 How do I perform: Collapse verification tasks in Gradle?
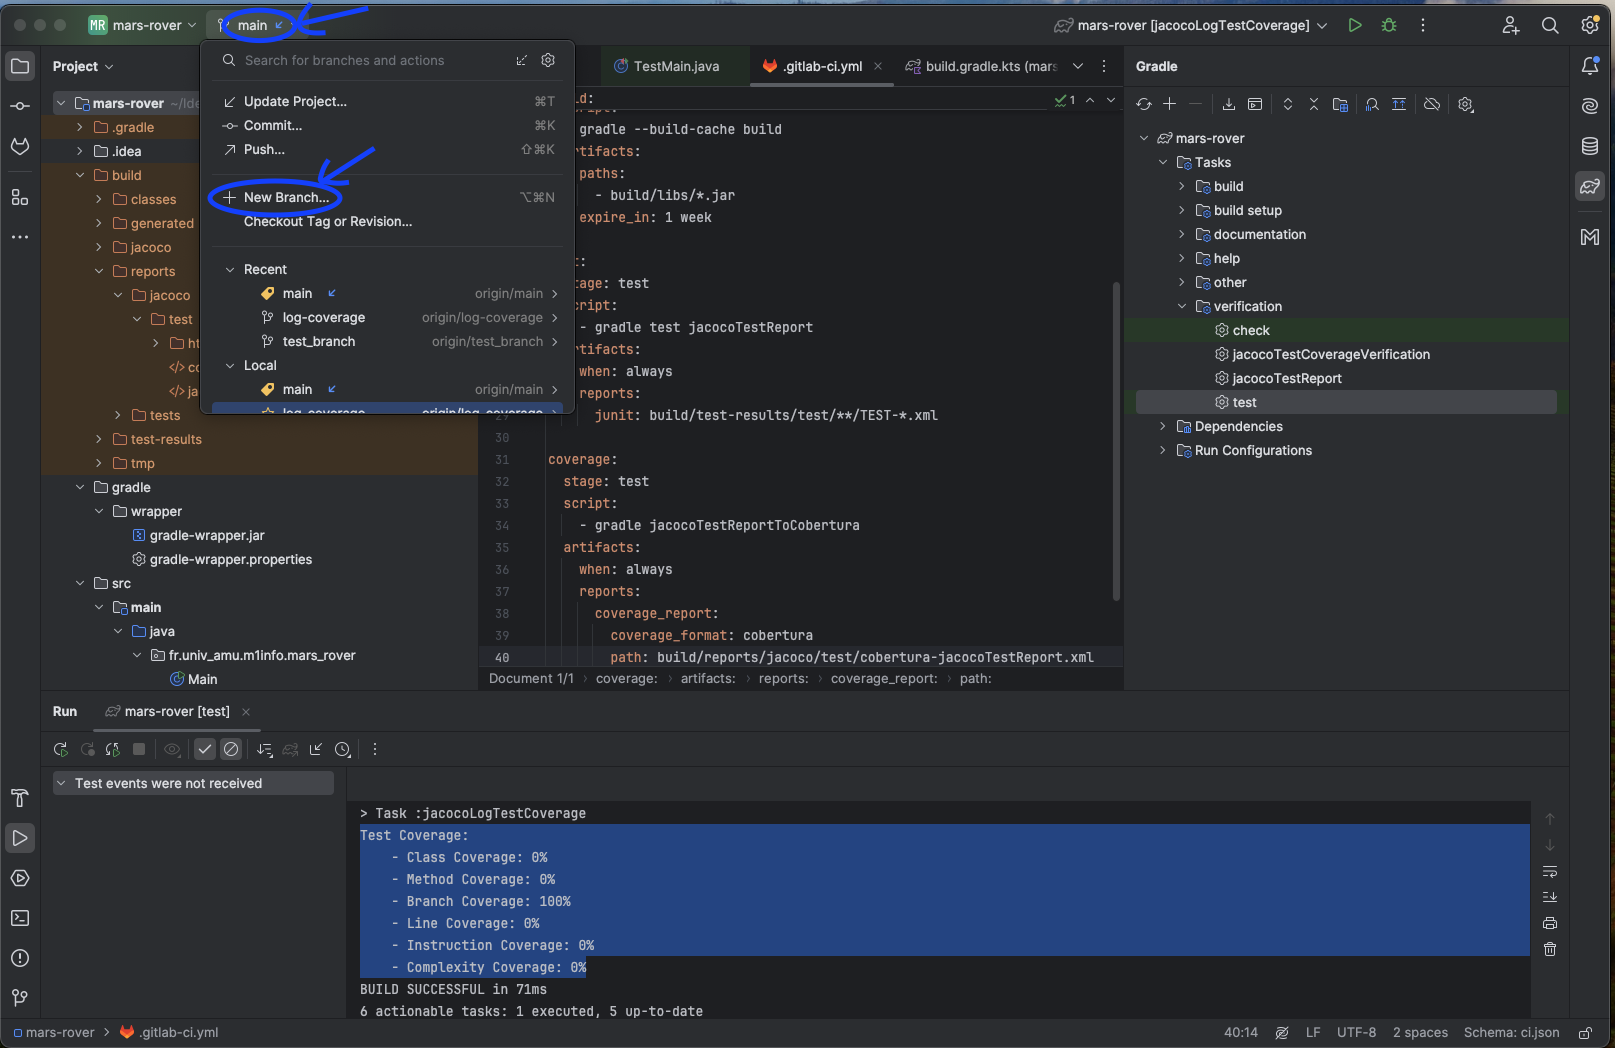[x=1182, y=307]
